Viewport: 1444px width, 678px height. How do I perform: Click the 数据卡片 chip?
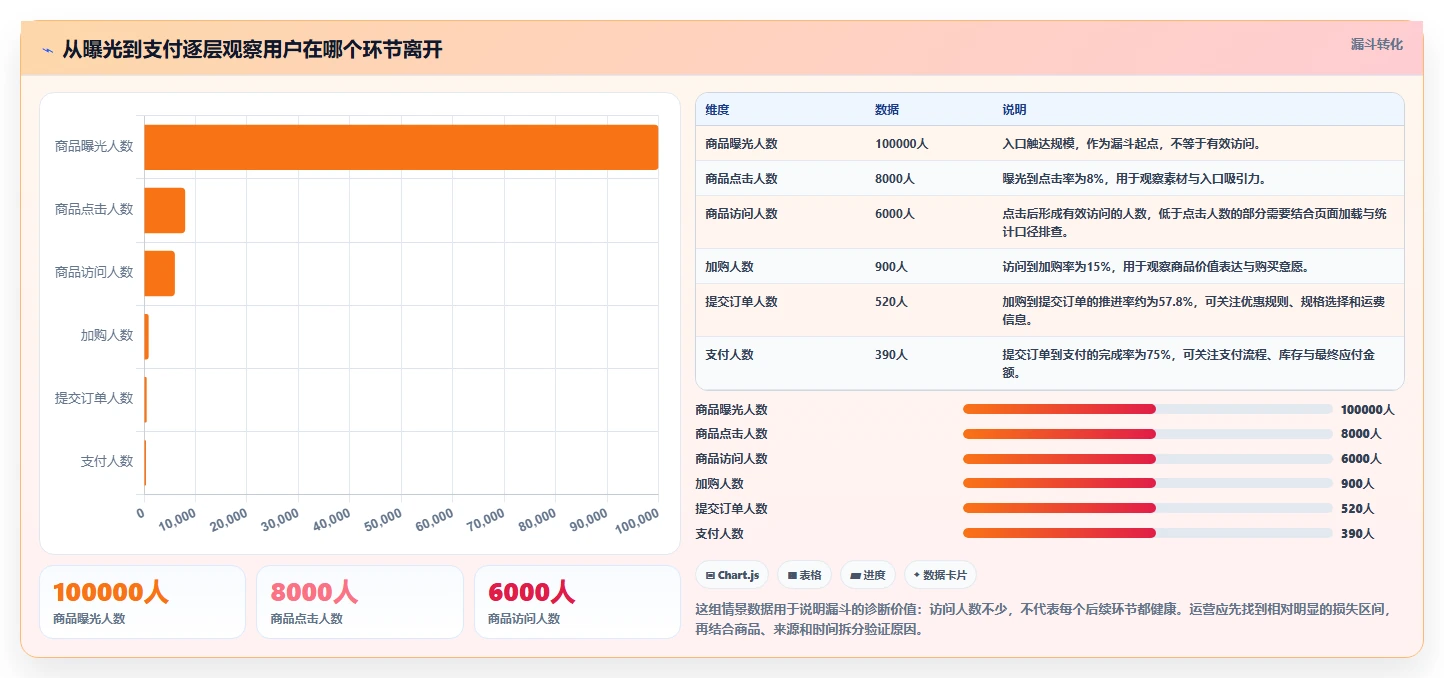point(940,575)
